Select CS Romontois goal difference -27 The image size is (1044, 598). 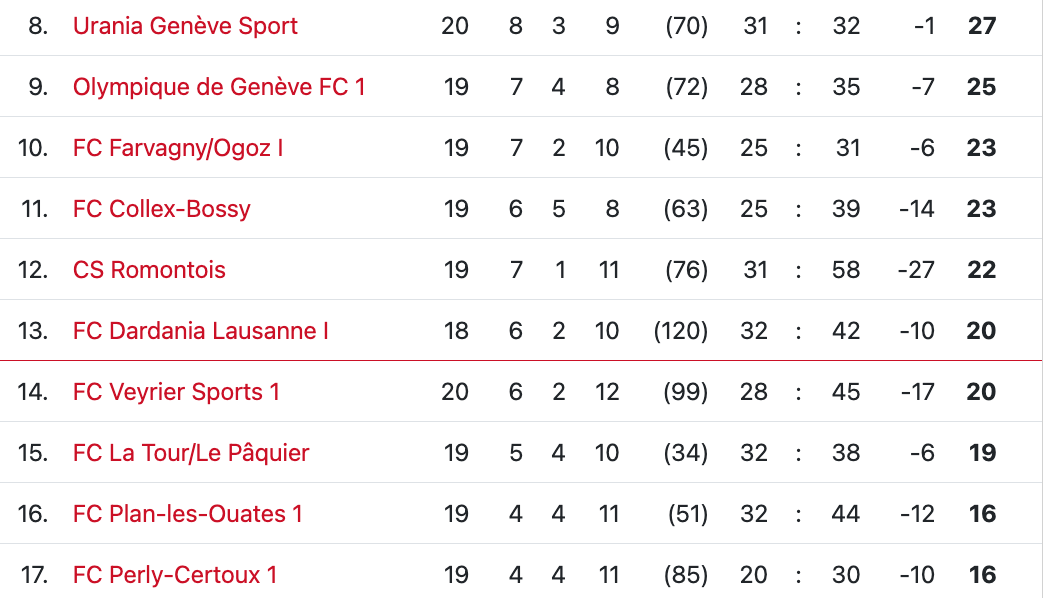(916, 270)
